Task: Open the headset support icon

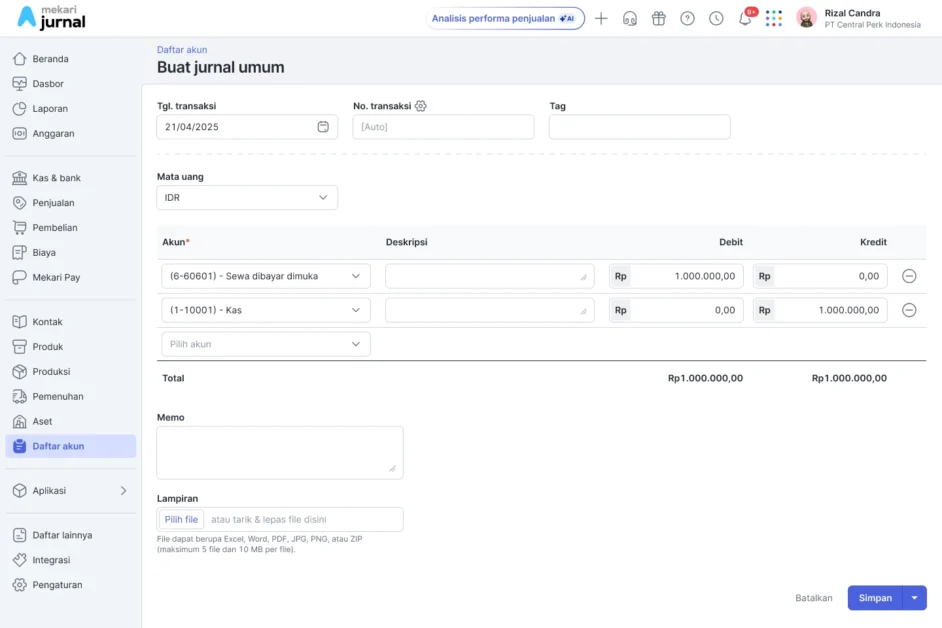Action: [x=630, y=18]
